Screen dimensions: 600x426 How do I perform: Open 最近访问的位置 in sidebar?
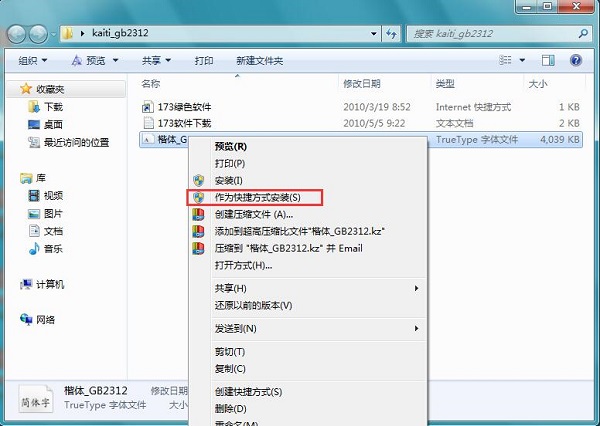click(x=68, y=142)
